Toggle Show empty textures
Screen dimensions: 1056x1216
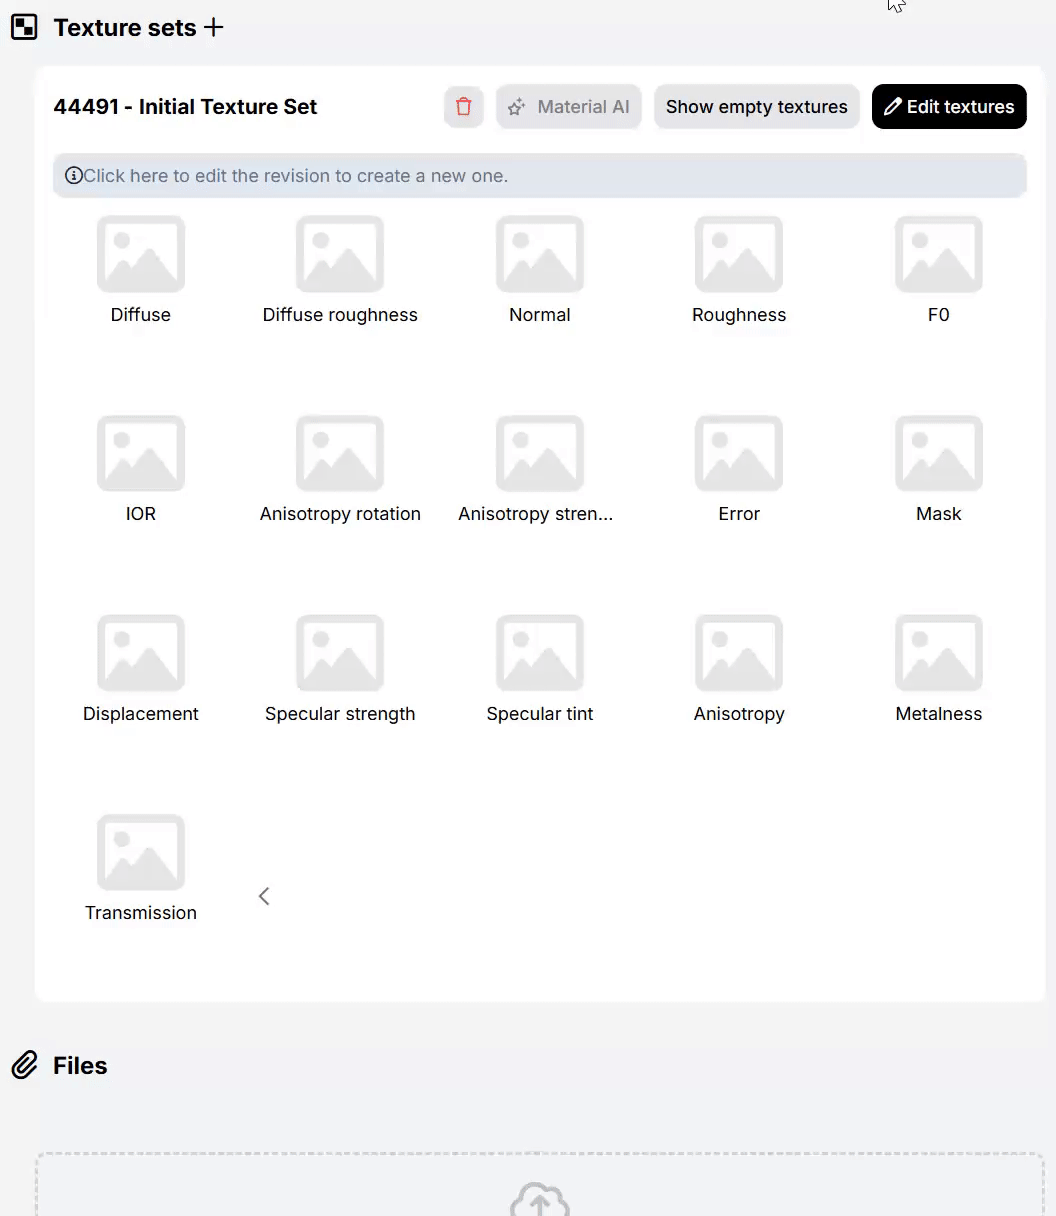click(x=756, y=107)
